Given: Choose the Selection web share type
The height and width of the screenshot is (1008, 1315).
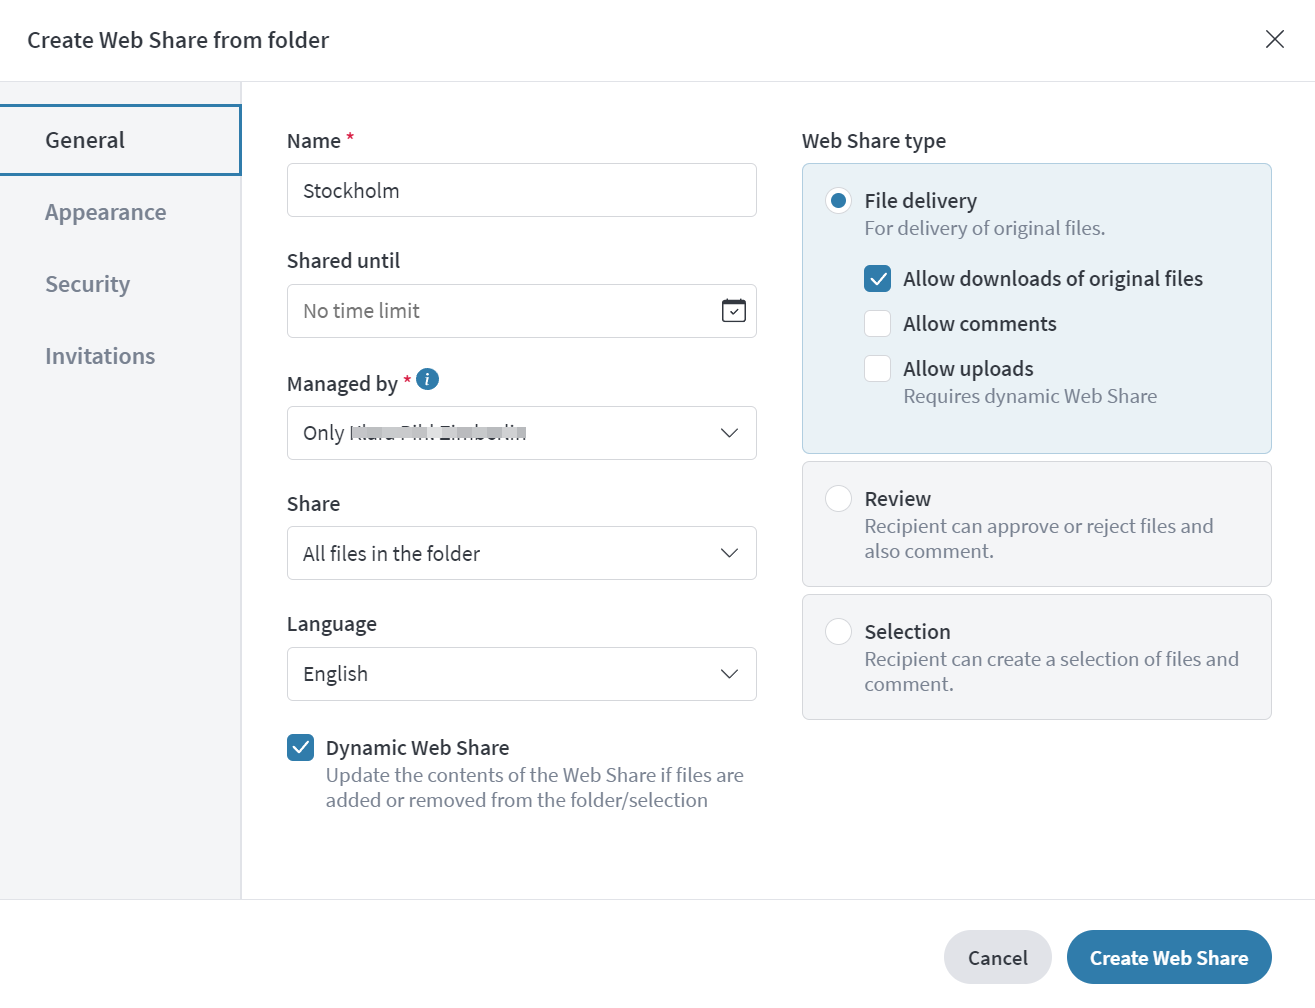Looking at the screenshot, I should click(x=838, y=632).
